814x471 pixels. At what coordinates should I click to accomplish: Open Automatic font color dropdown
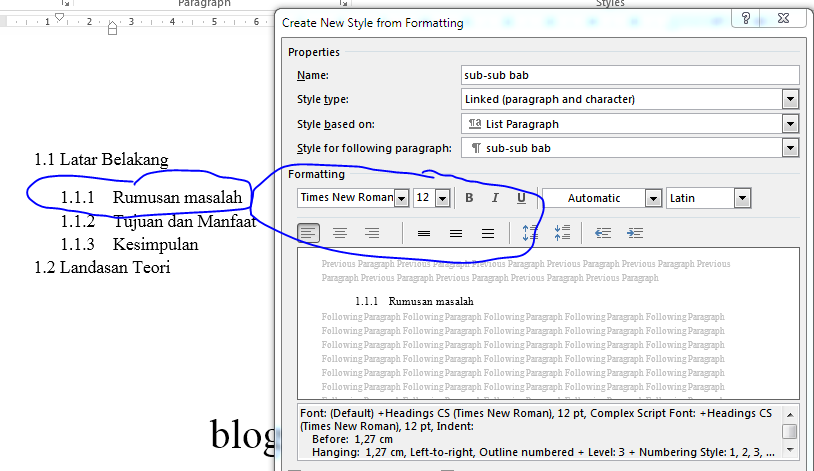click(x=654, y=198)
